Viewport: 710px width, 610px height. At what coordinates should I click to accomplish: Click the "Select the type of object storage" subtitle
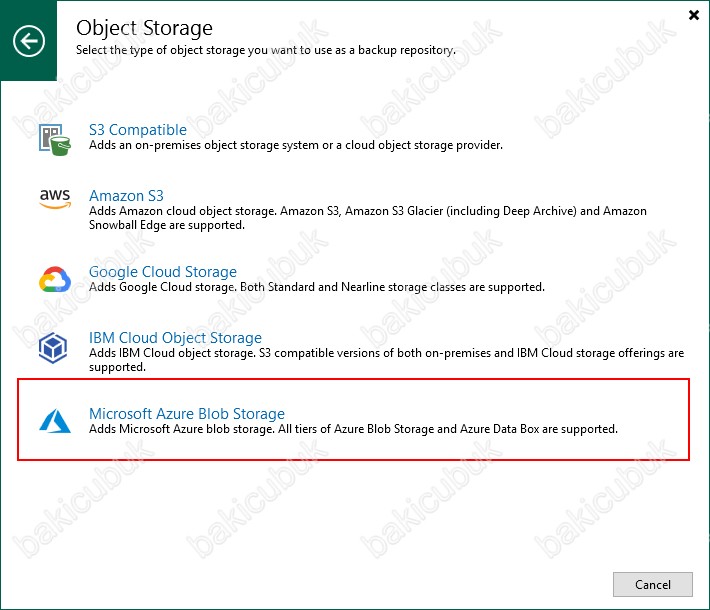click(x=266, y=50)
